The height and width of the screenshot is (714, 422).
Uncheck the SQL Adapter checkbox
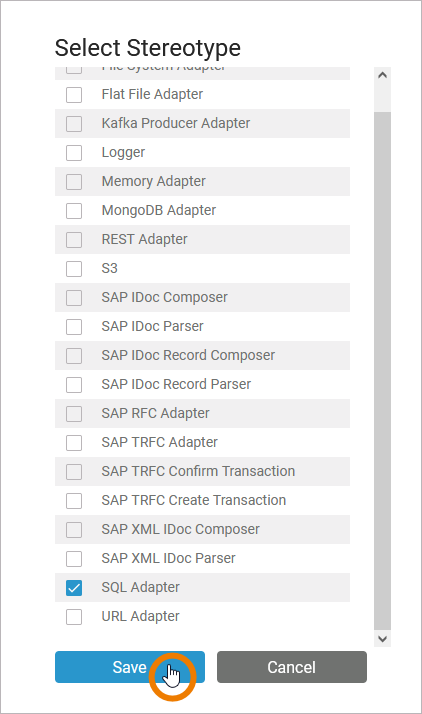click(74, 588)
